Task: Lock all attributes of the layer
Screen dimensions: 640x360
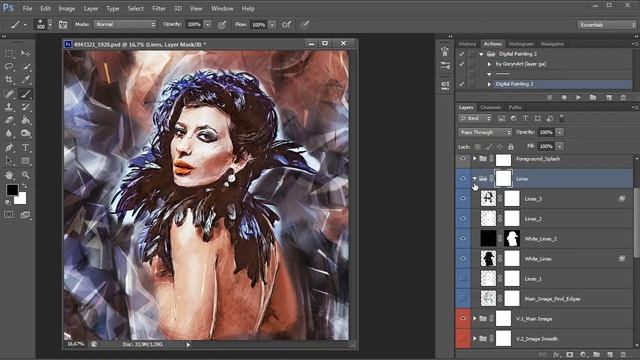Action: point(511,147)
